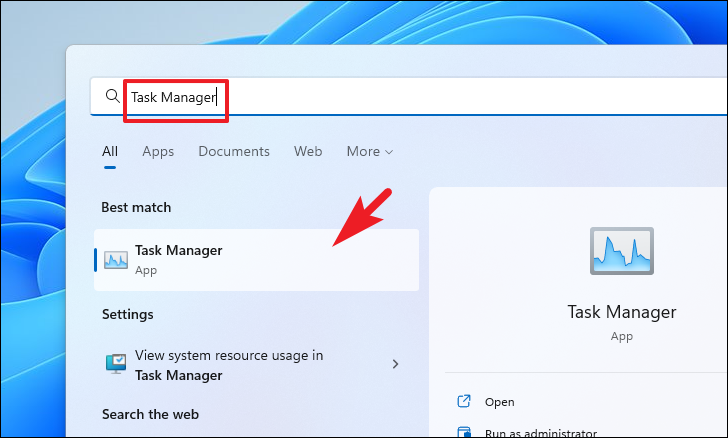The image size is (728, 438).
Task: Click the Task Manager icon in best match
Action: 116,260
